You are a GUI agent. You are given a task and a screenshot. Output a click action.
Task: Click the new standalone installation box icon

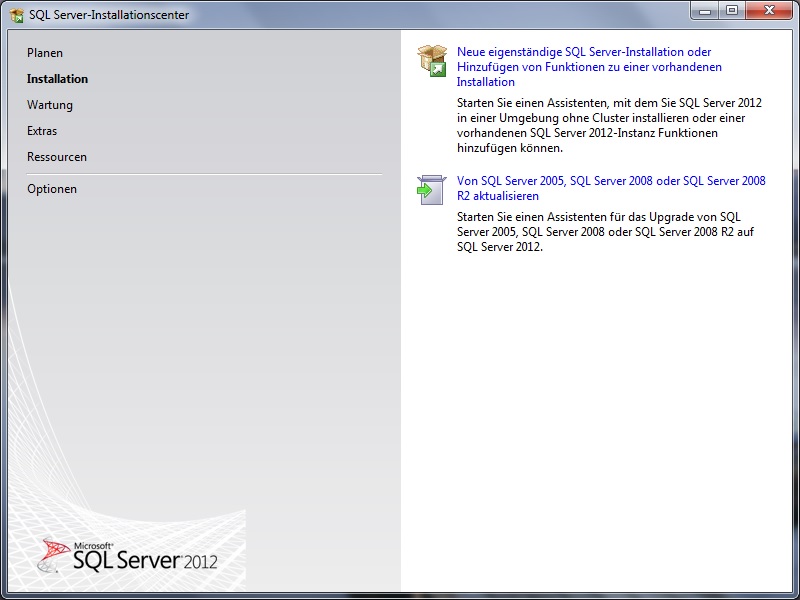[x=432, y=61]
